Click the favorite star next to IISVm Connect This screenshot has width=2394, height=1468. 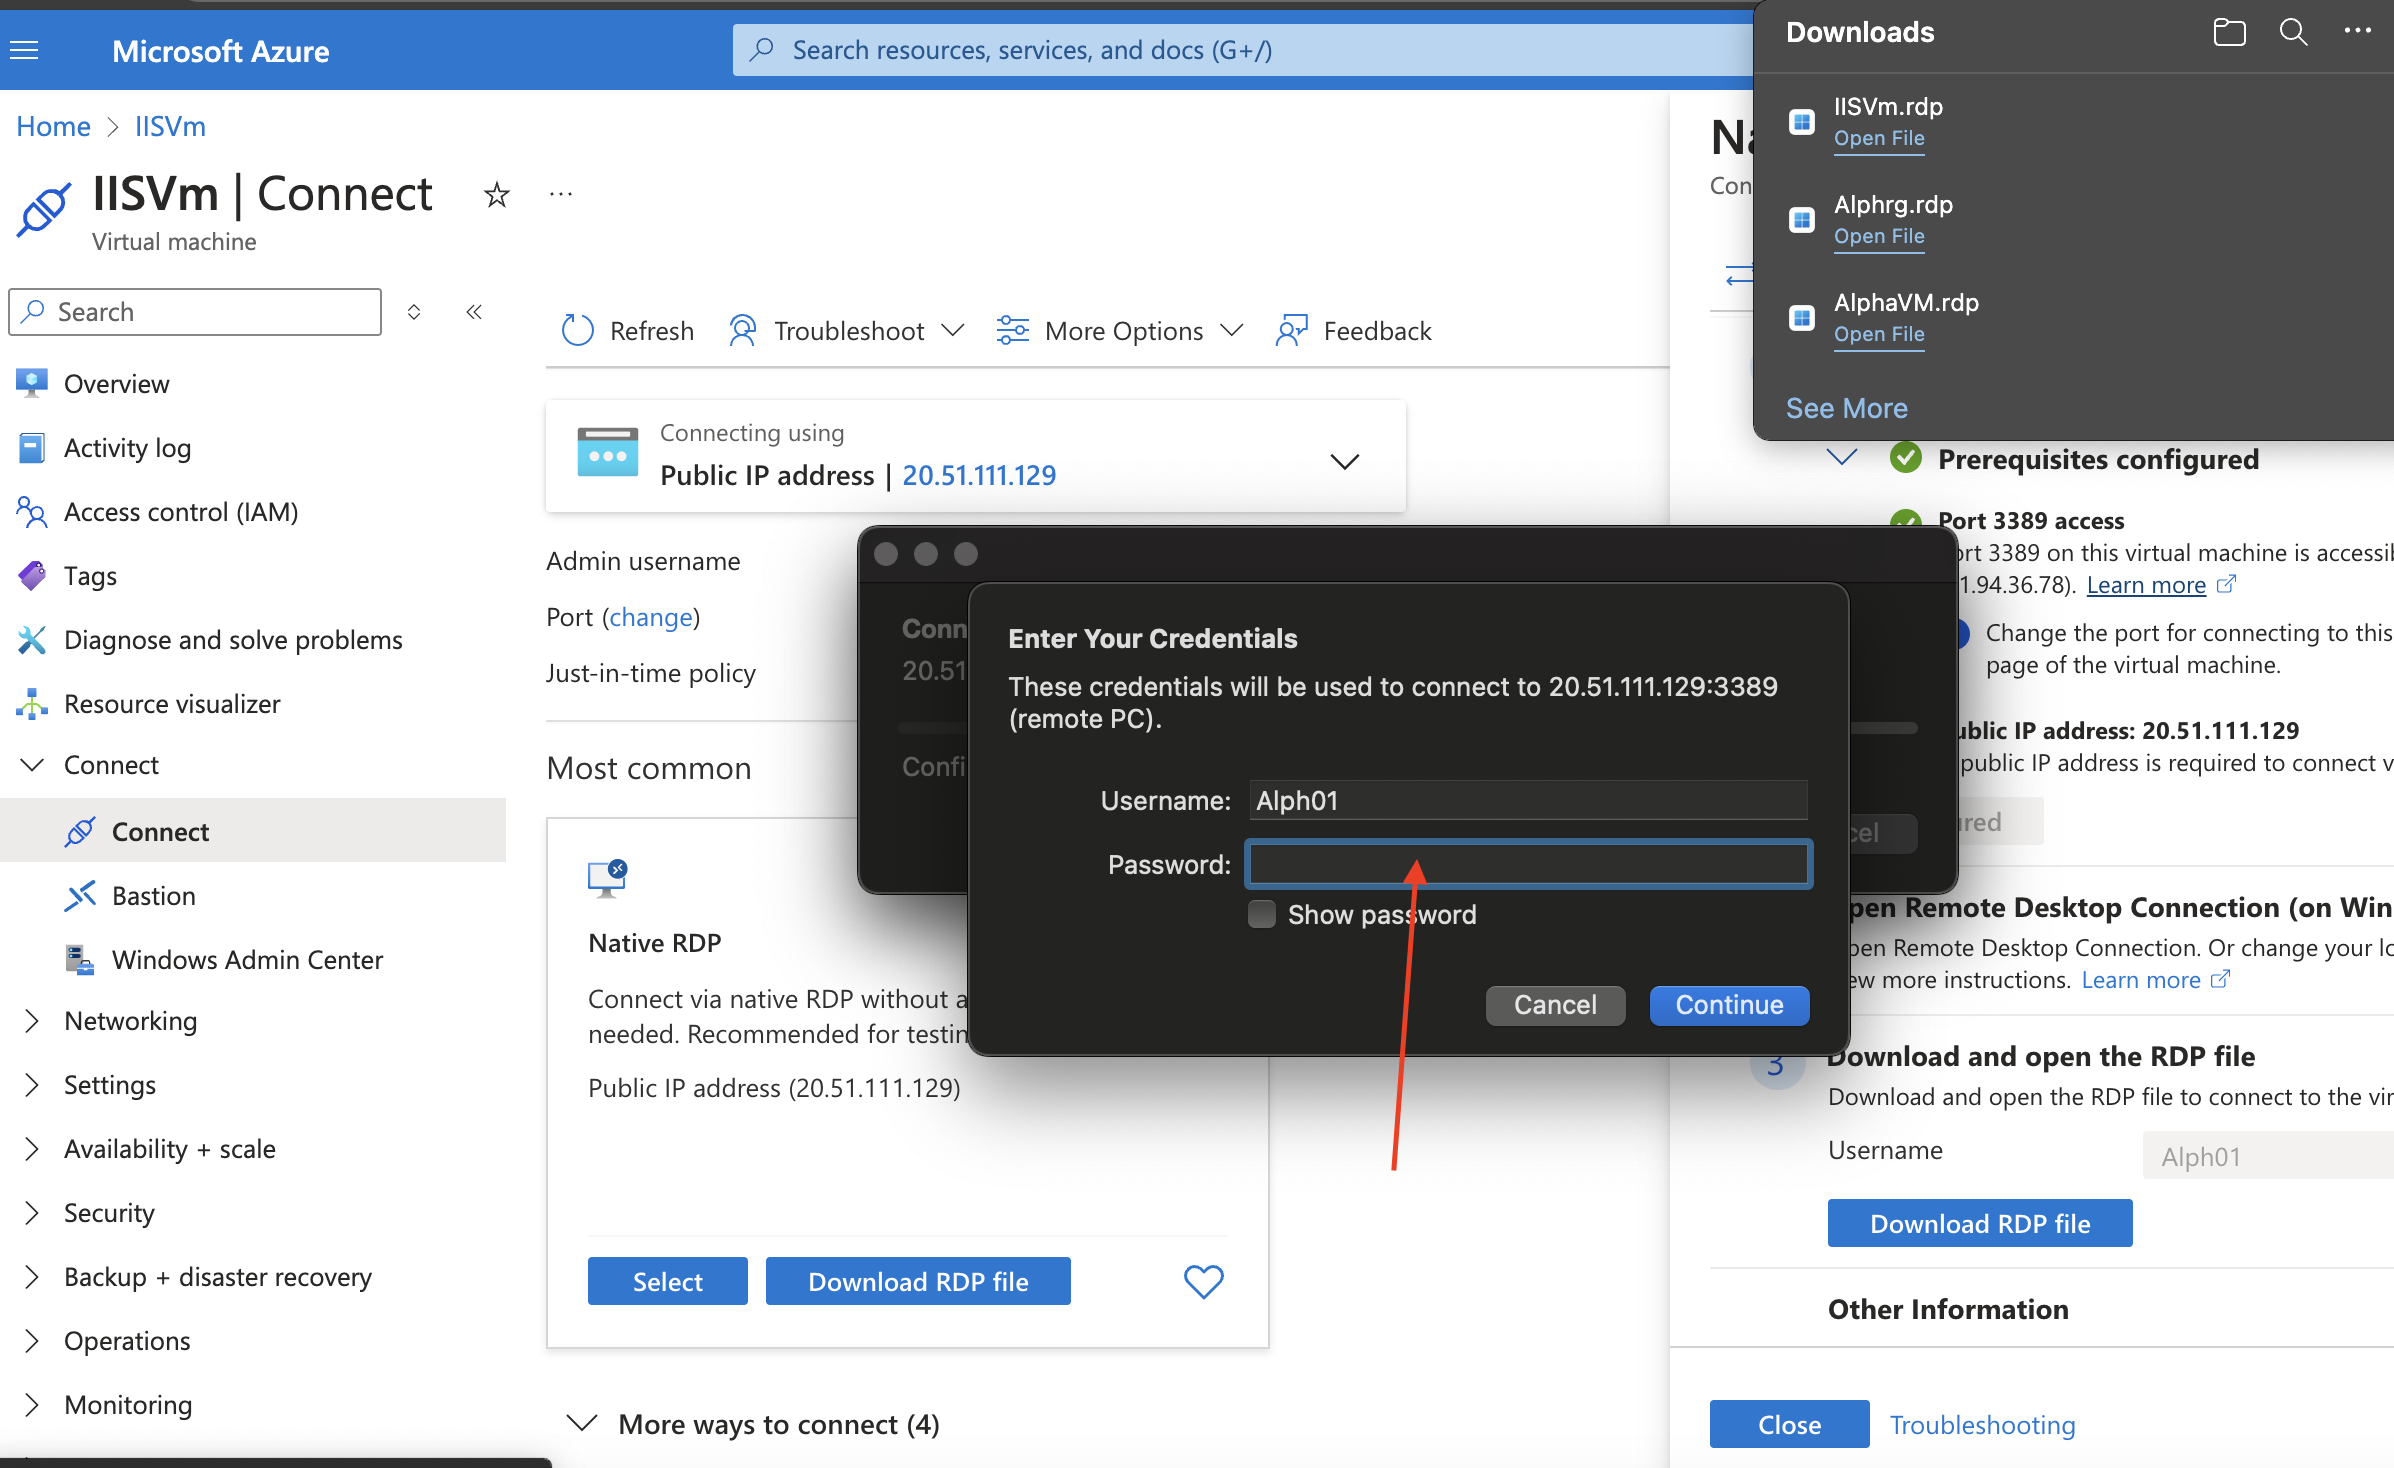pyautogui.click(x=496, y=194)
